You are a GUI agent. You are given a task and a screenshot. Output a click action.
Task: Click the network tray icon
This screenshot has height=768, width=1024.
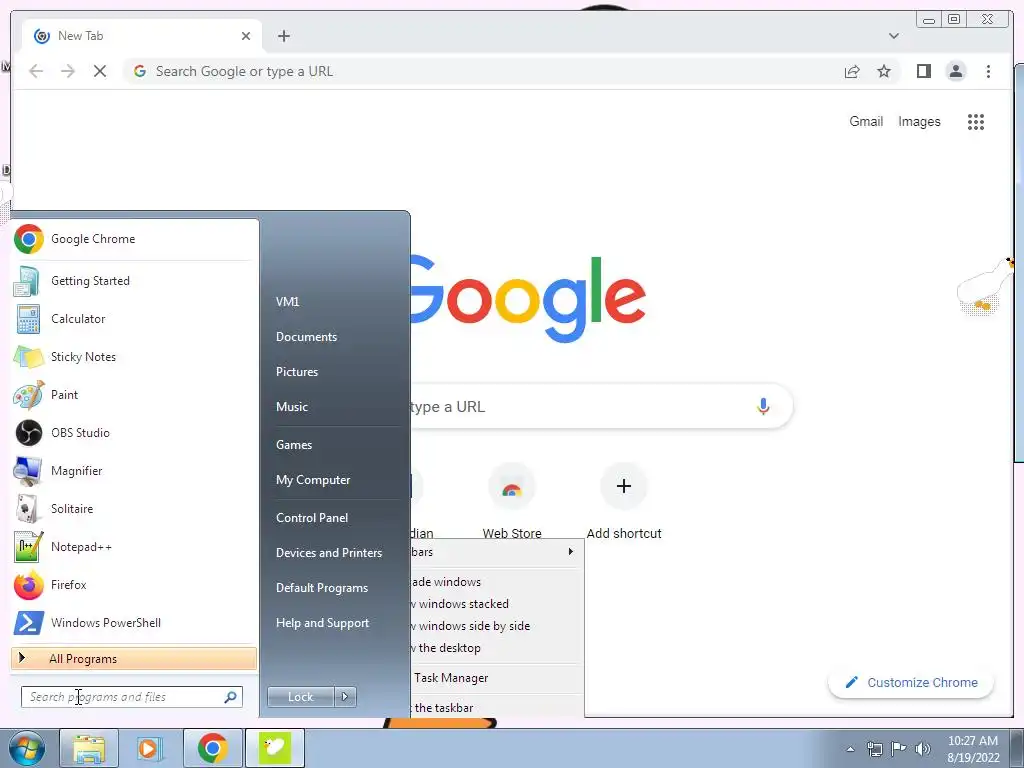point(874,749)
